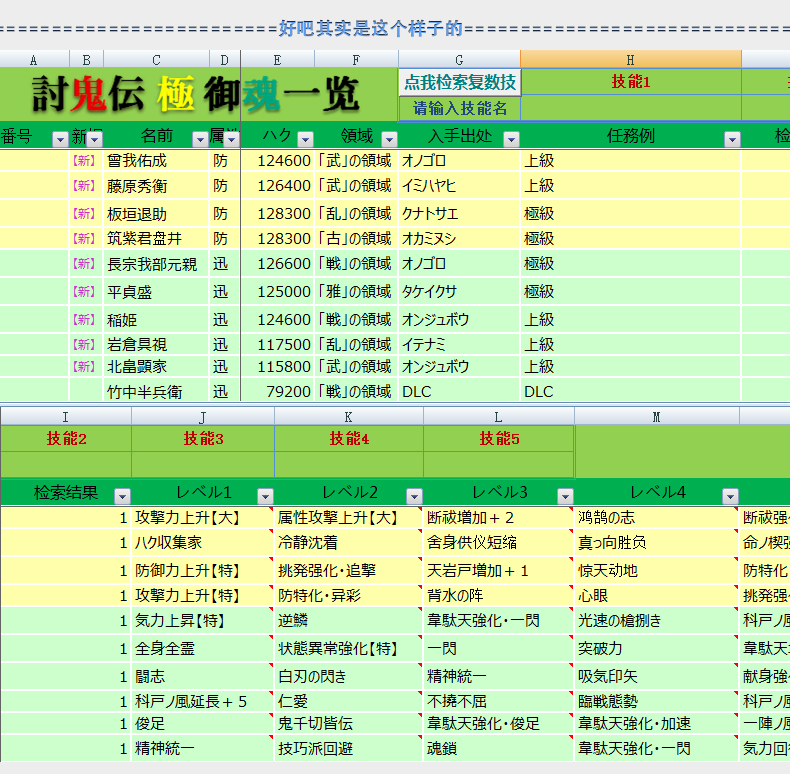This screenshot has height=774, width=790.
Task: Click the 技能1 header cell
Action: 631,82
